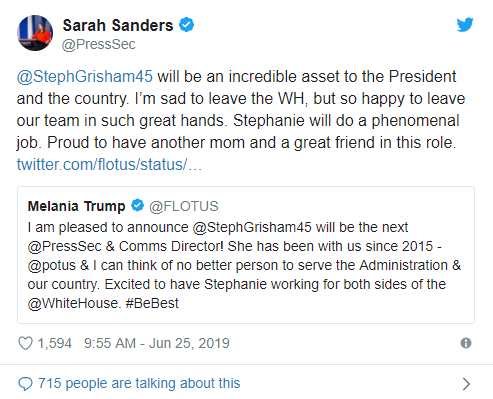The height and width of the screenshot is (399, 493).
Task: Open the Sarah Sanders display name
Action: [118, 25]
